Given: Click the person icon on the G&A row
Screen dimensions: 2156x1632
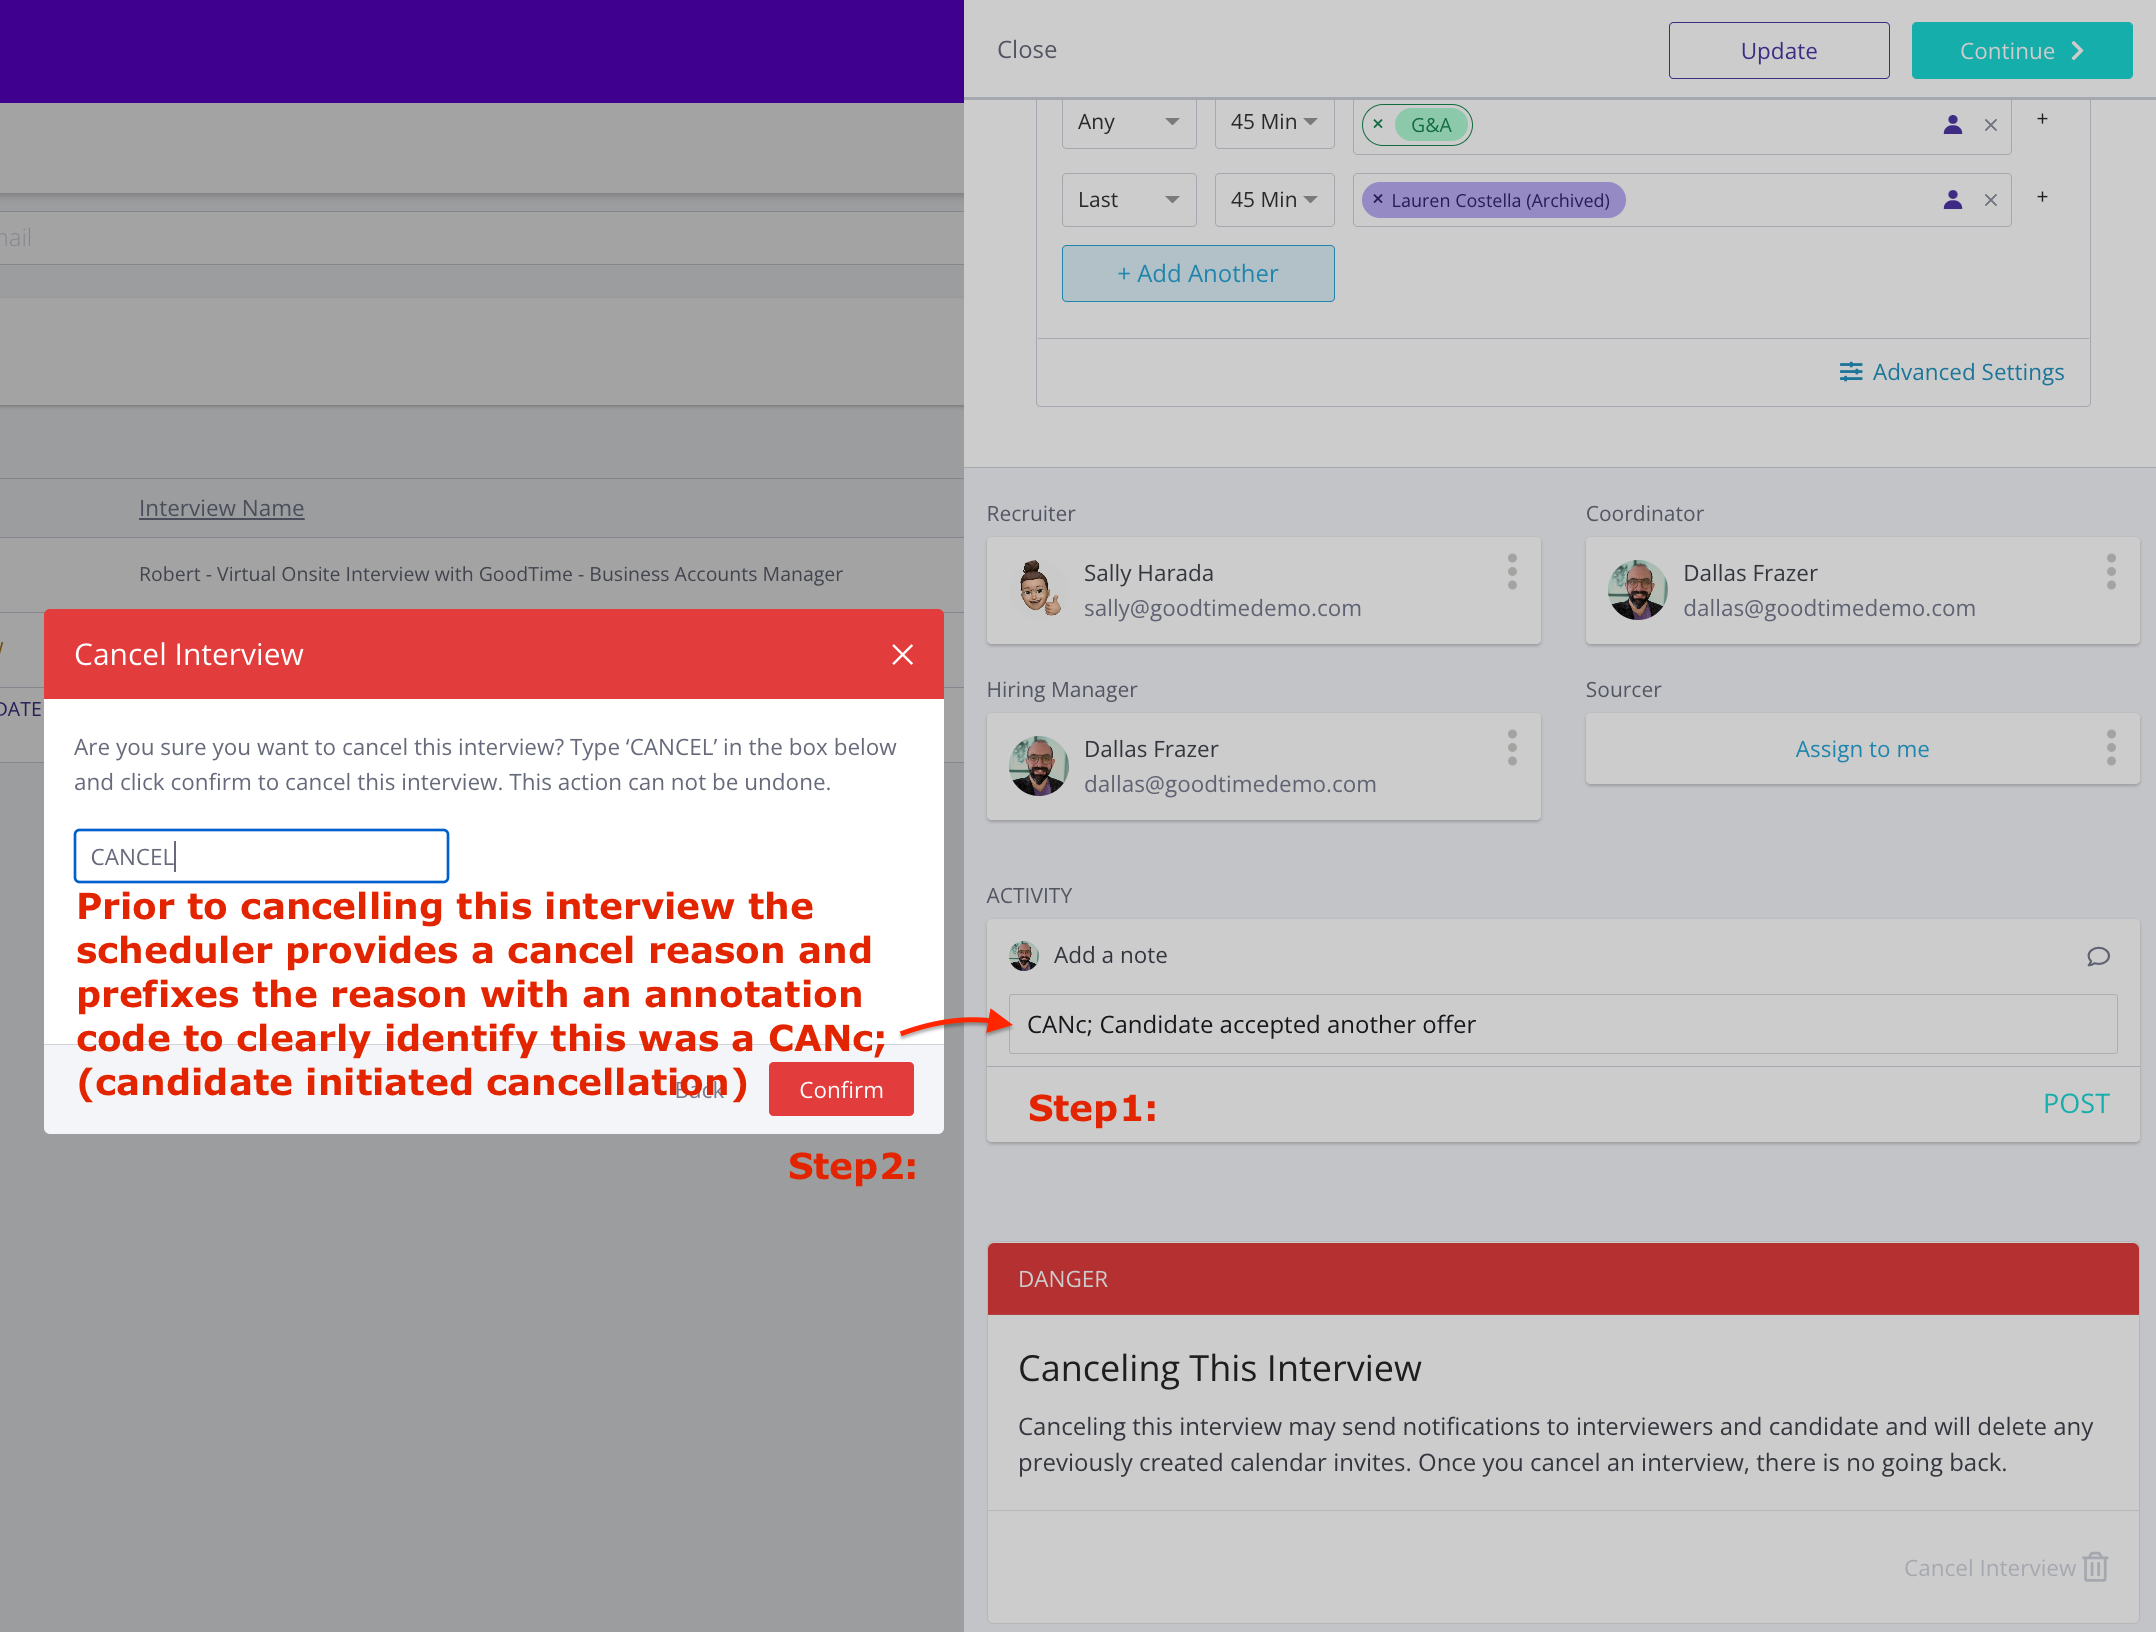Looking at the screenshot, I should point(1953,124).
